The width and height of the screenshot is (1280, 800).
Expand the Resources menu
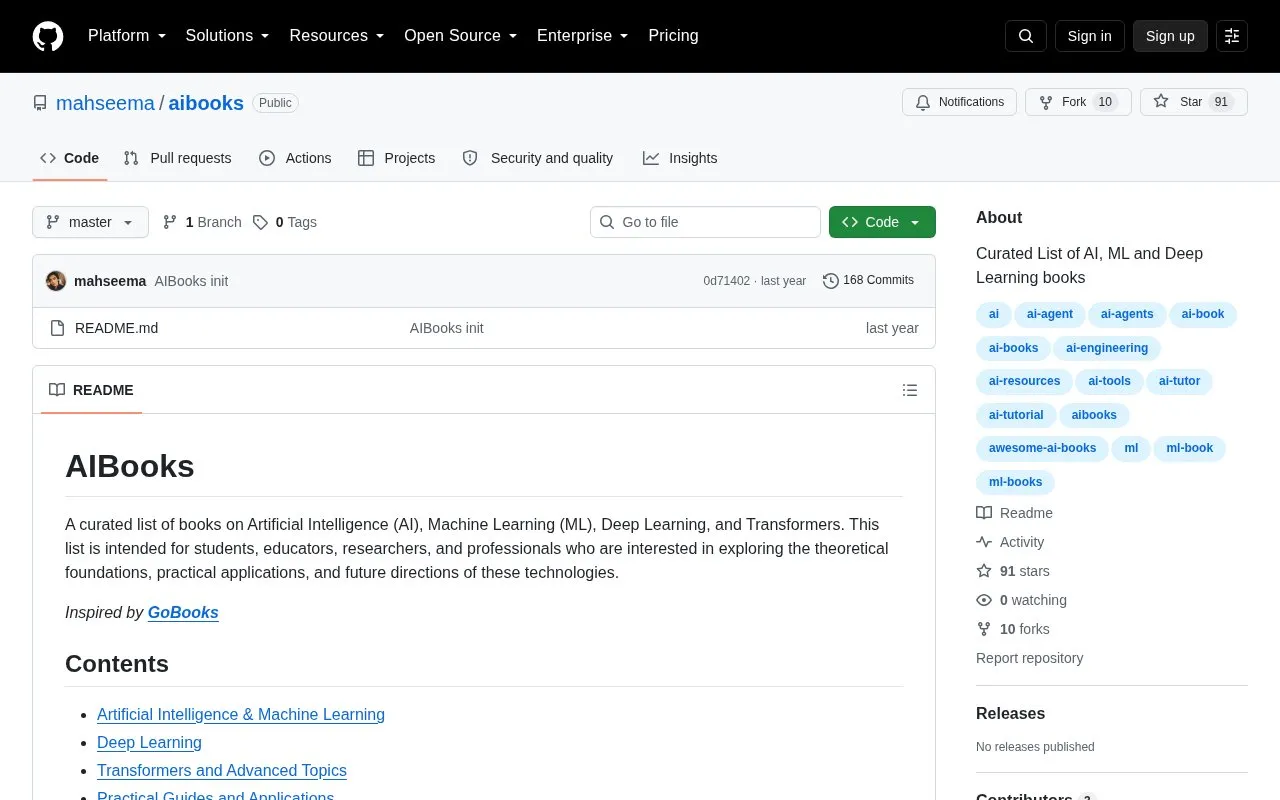click(337, 36)
